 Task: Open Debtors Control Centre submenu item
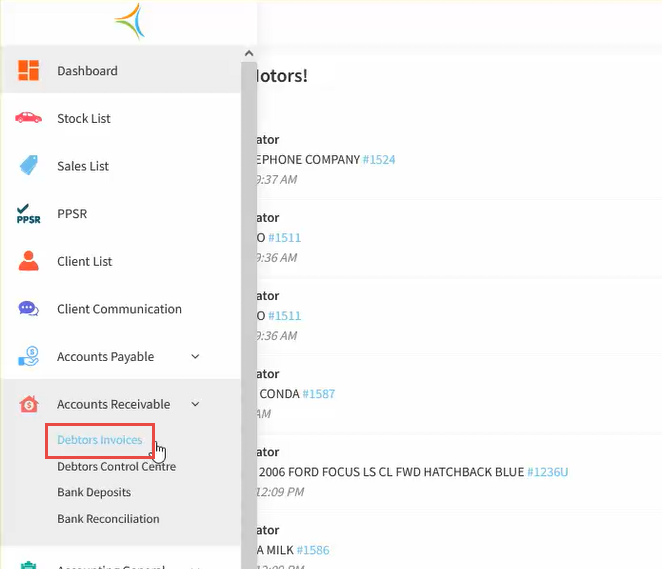116,466
